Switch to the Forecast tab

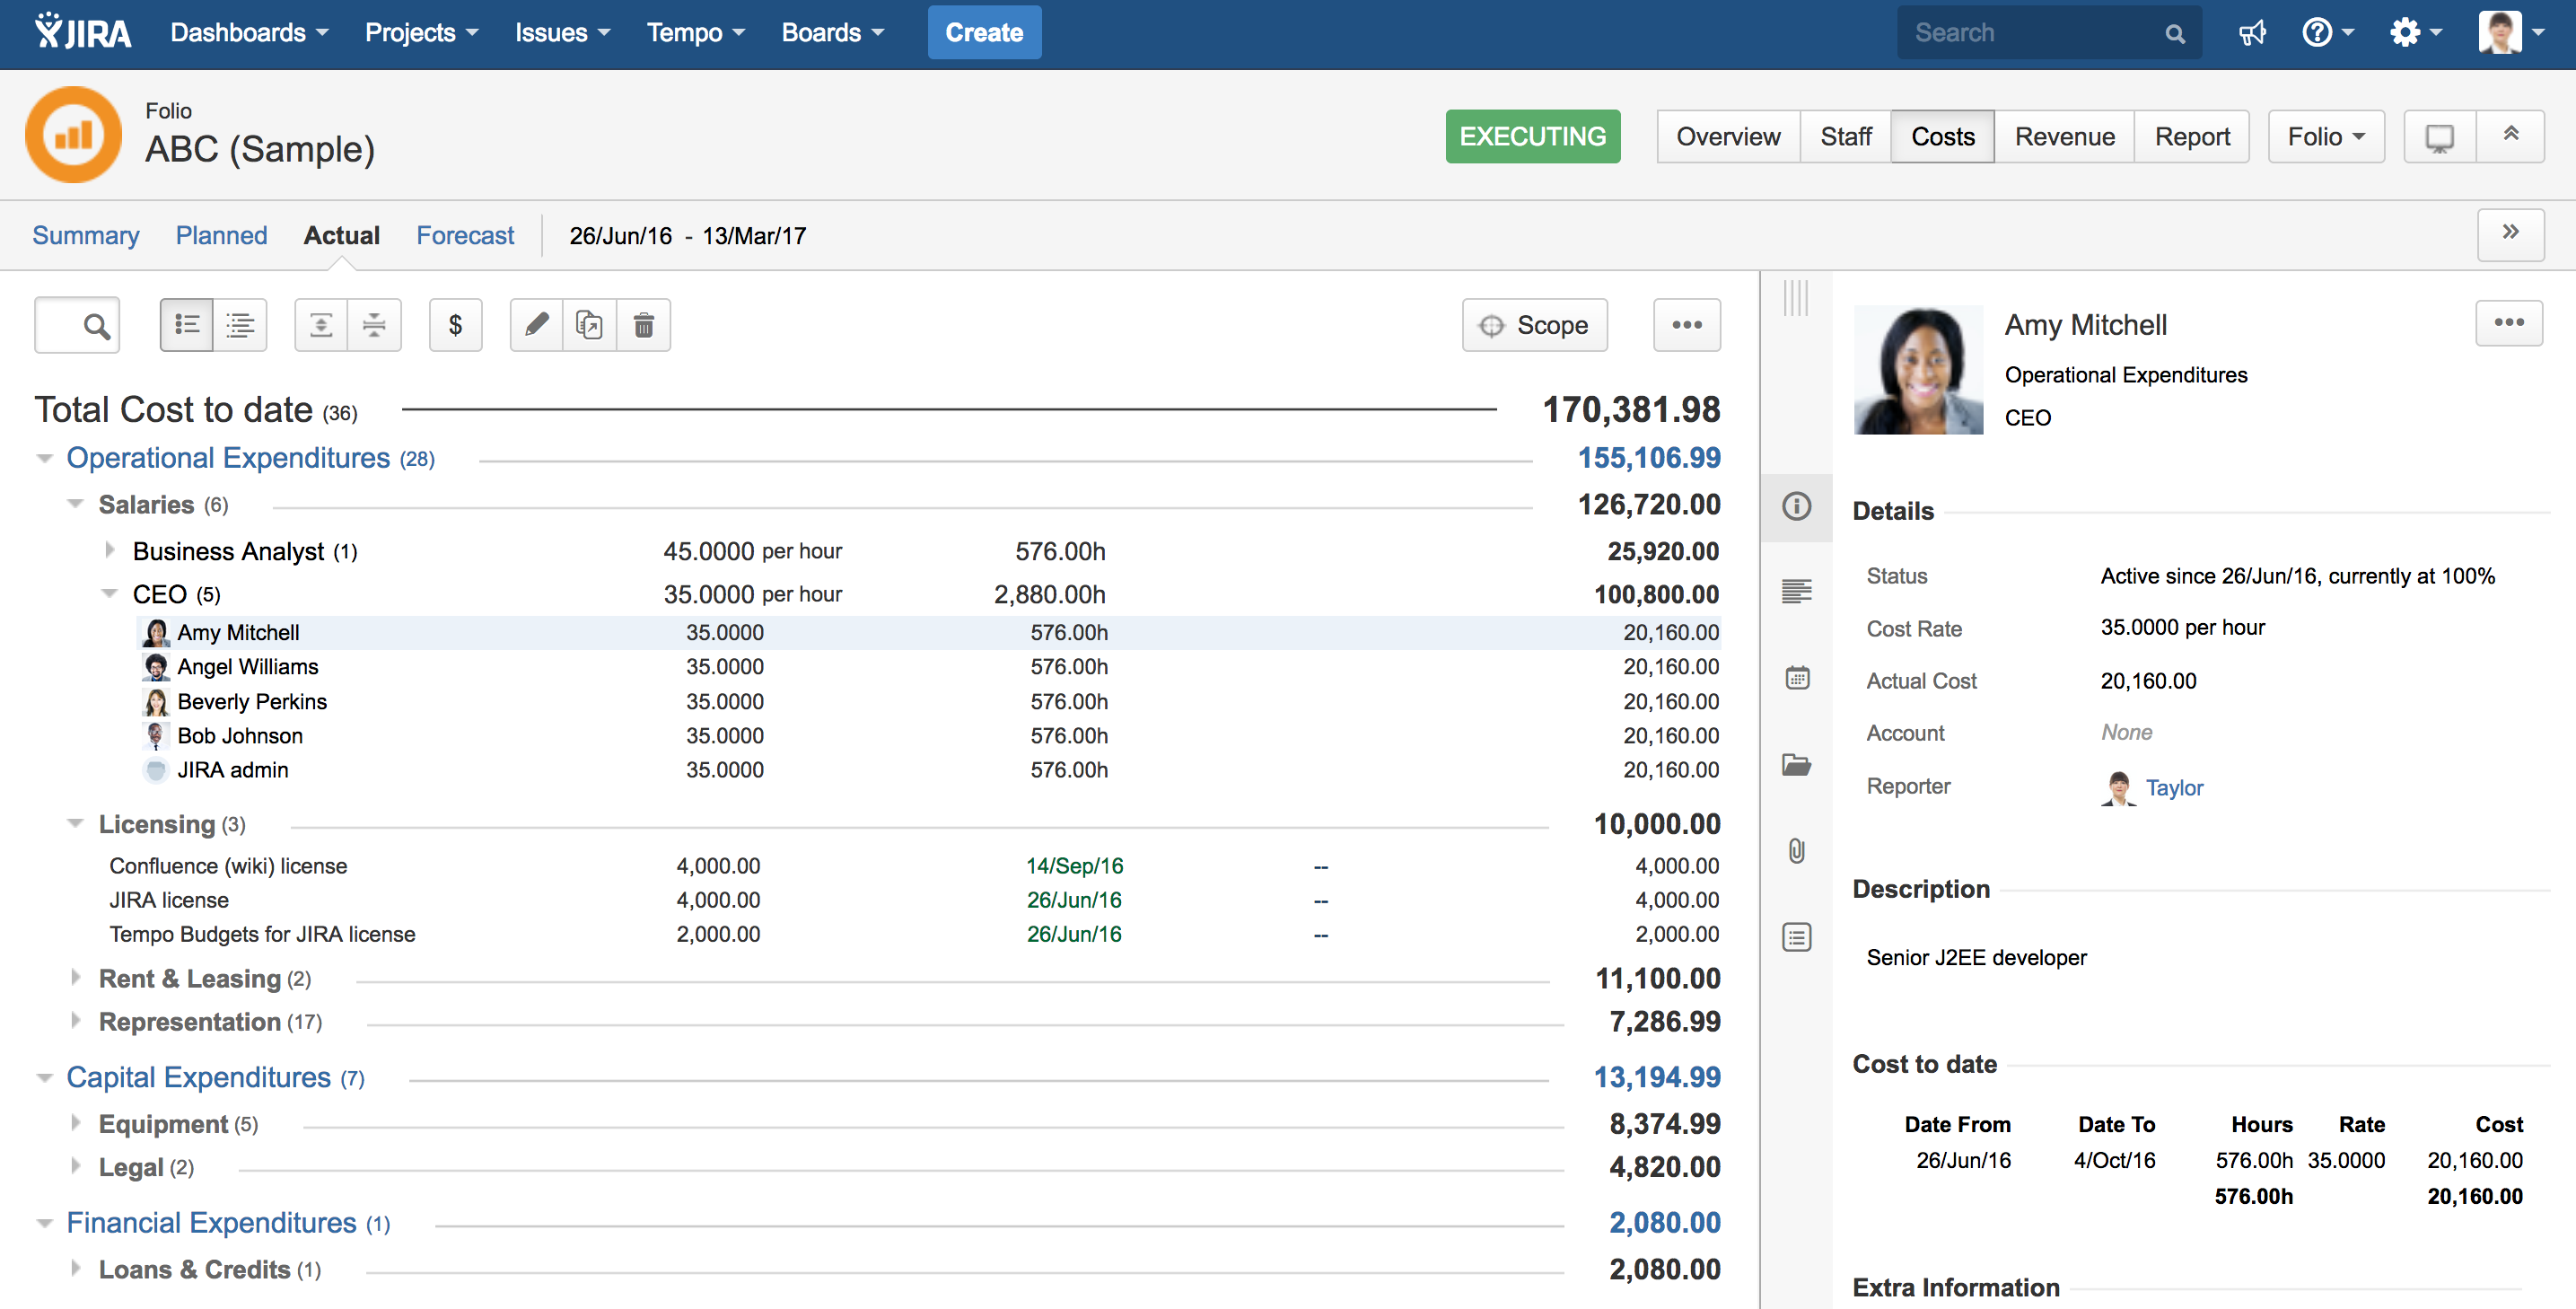(465, 235)
